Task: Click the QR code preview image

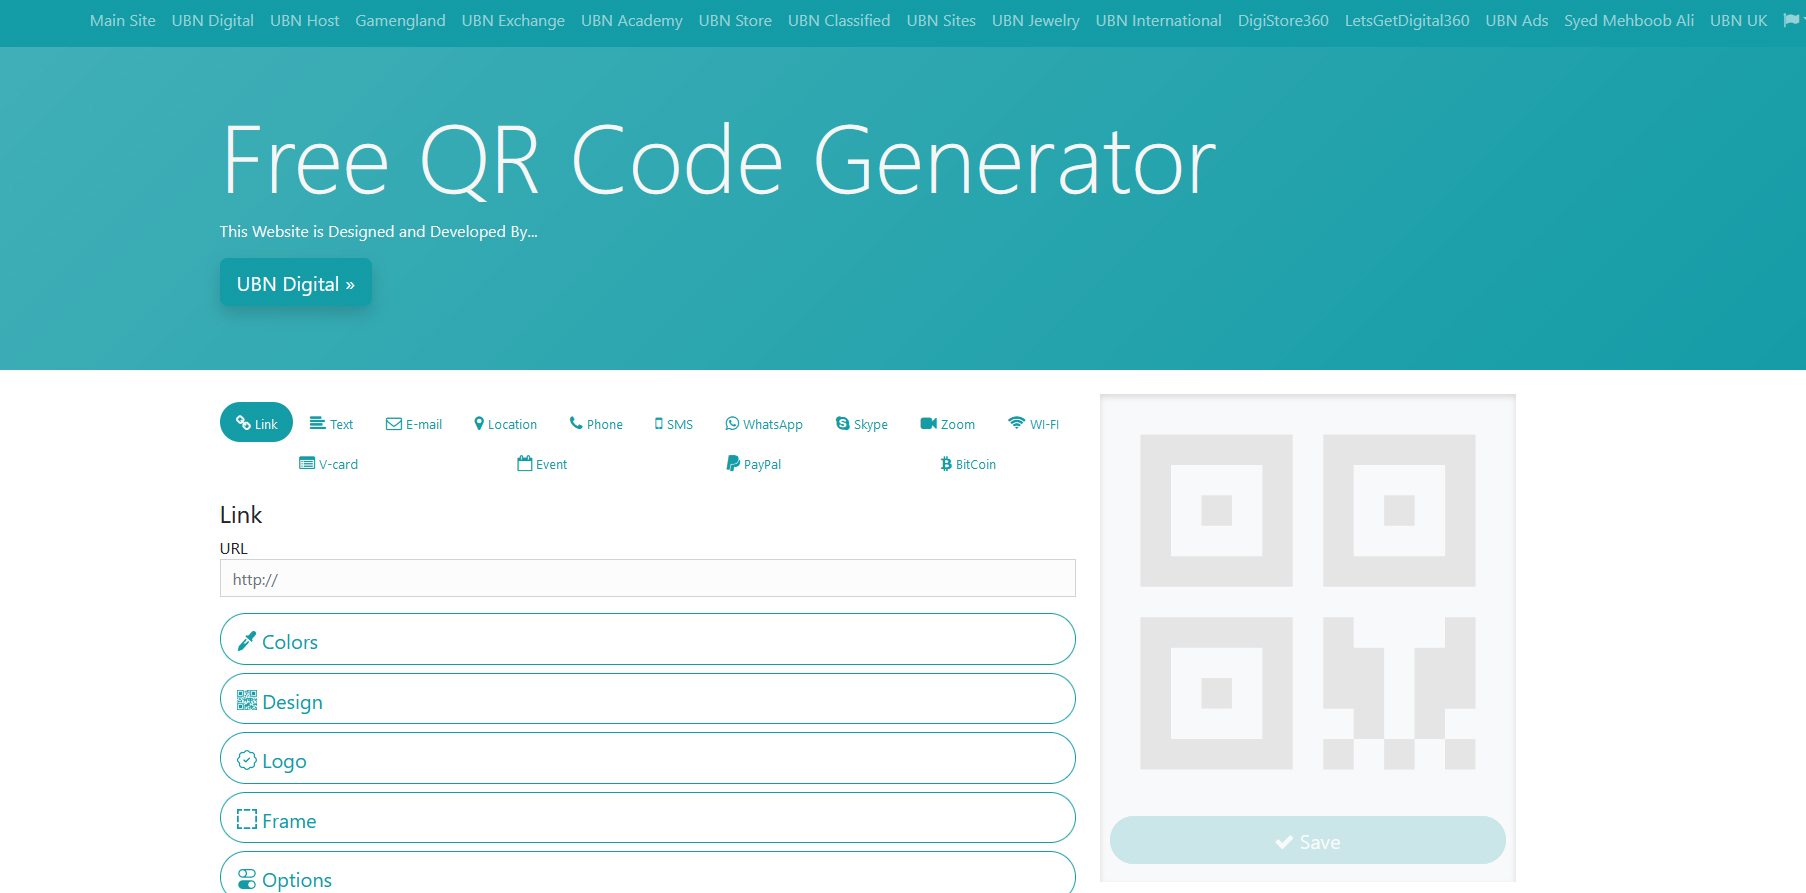Action: pos(1307,601)
